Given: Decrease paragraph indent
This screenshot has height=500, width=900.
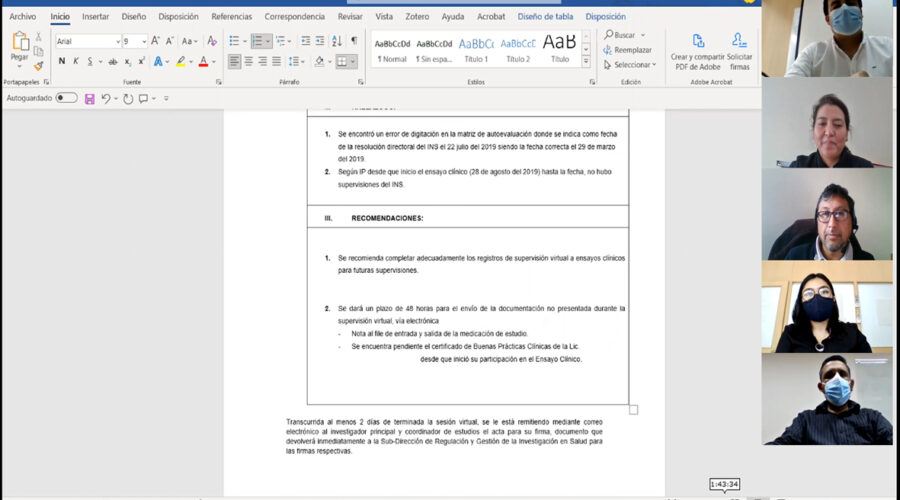Looking at the screenshot, I should [305, 41].
